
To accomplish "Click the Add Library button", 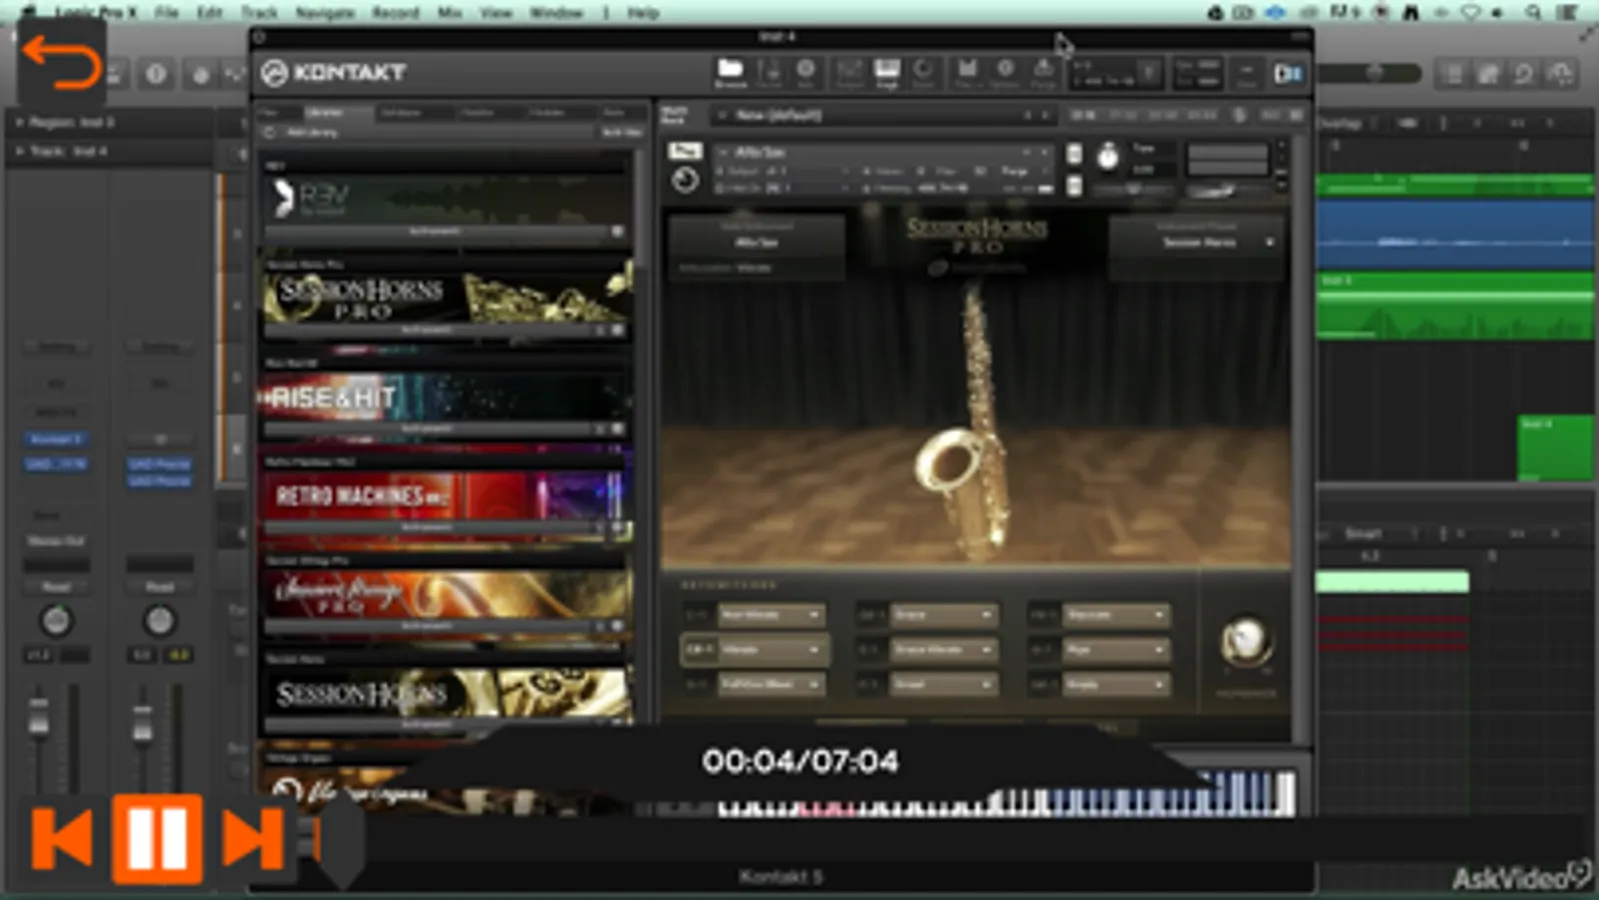I will click(x=312, y=132).
